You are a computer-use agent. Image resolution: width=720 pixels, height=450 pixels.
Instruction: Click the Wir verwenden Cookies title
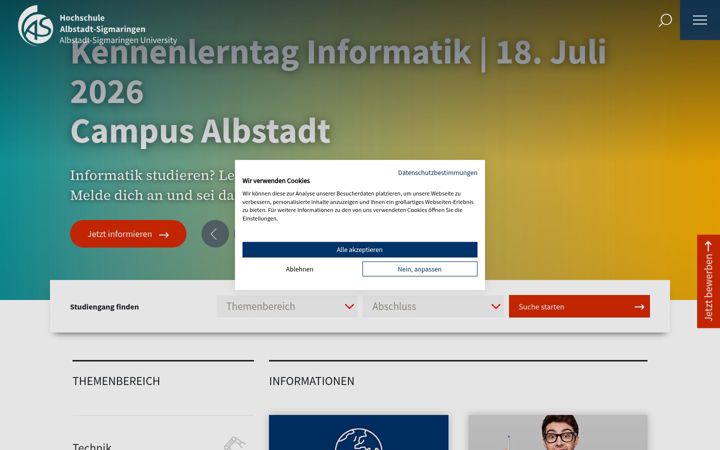pos(276,181)
